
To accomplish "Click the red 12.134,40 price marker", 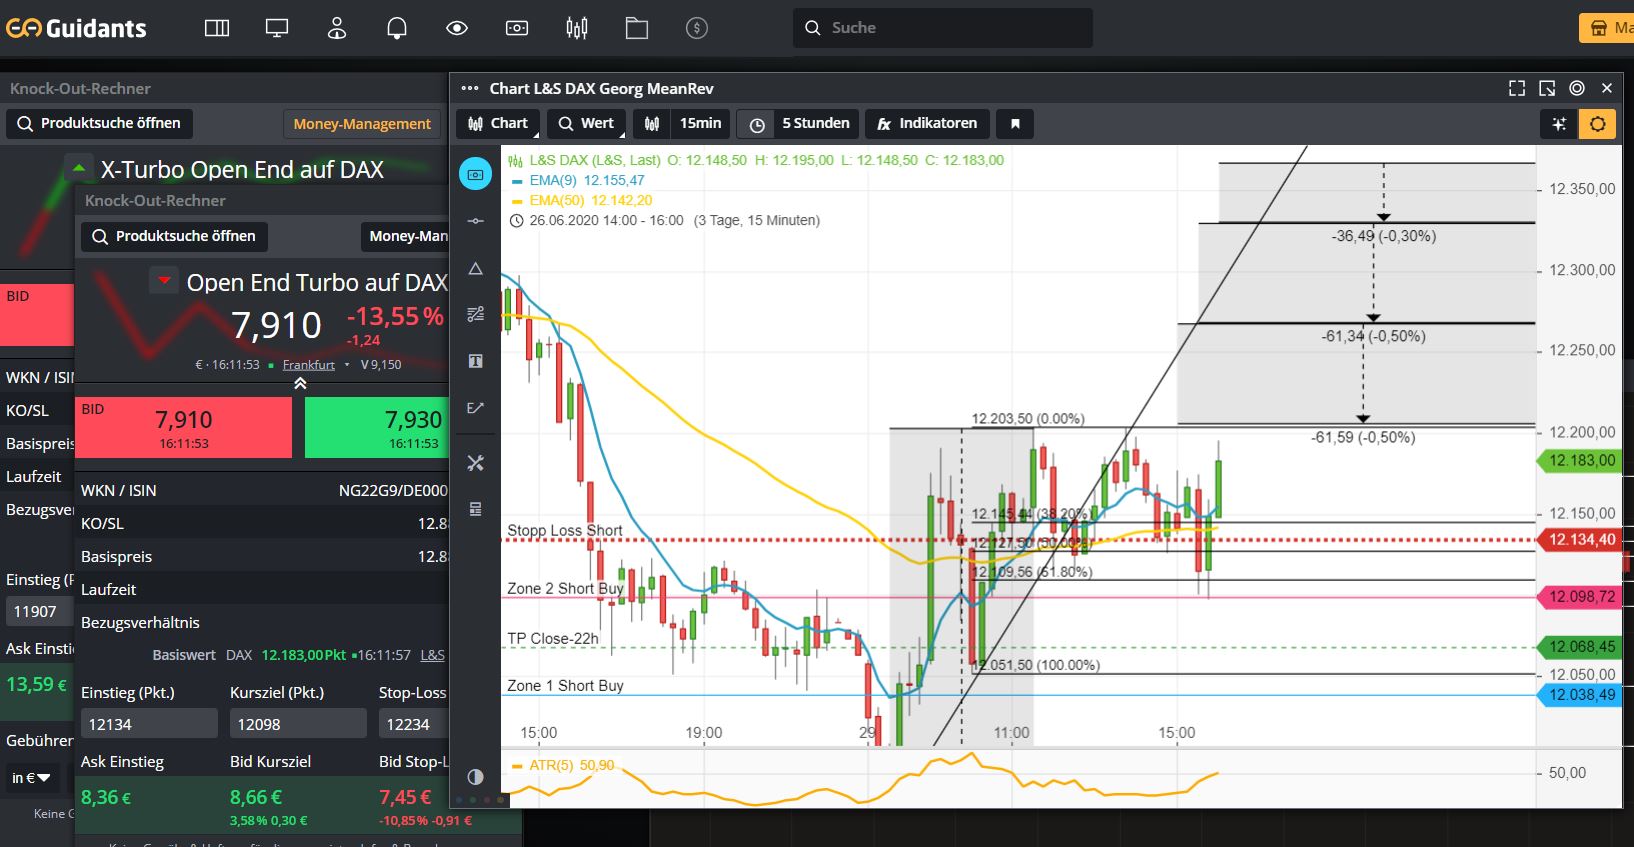I will 1578,540.
